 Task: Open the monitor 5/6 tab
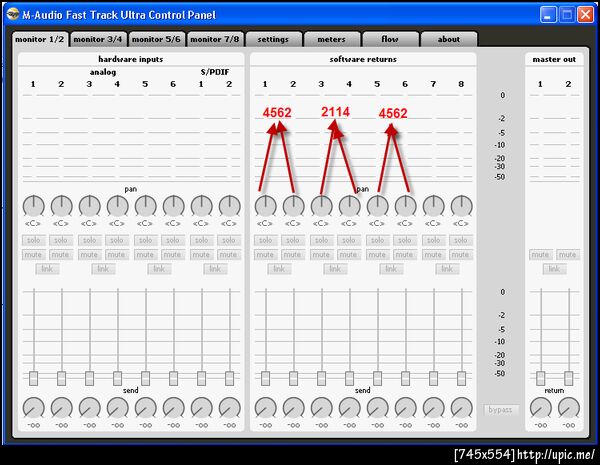pyautogui.click(x=156, y=39)
